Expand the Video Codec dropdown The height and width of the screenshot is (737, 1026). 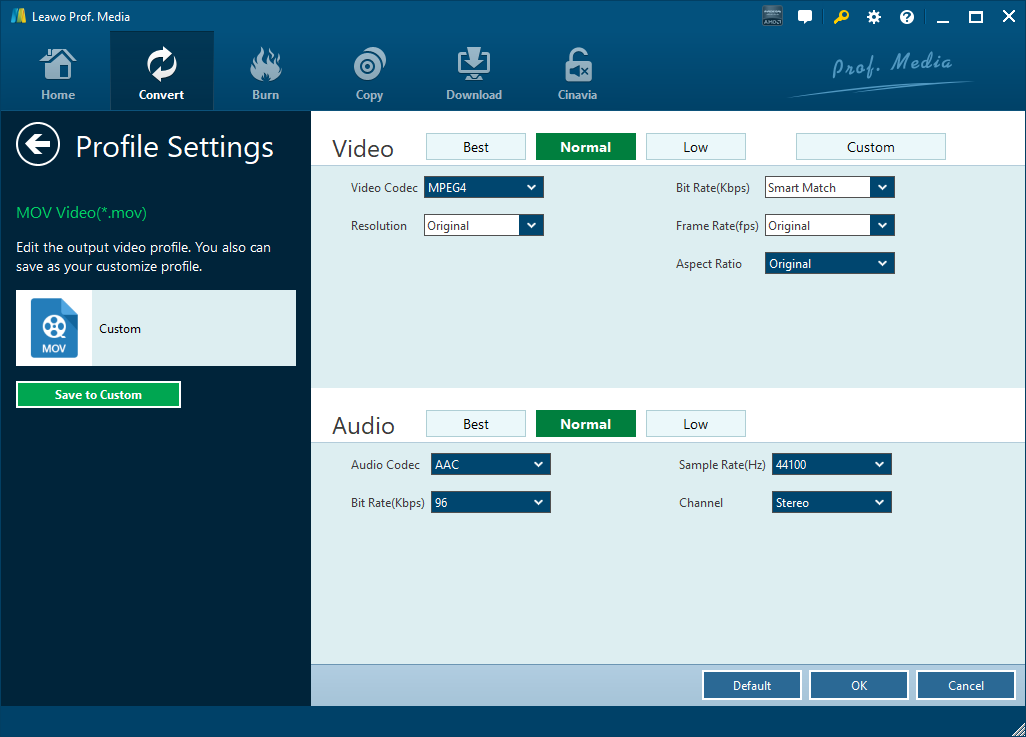click(x=484, y=188)
